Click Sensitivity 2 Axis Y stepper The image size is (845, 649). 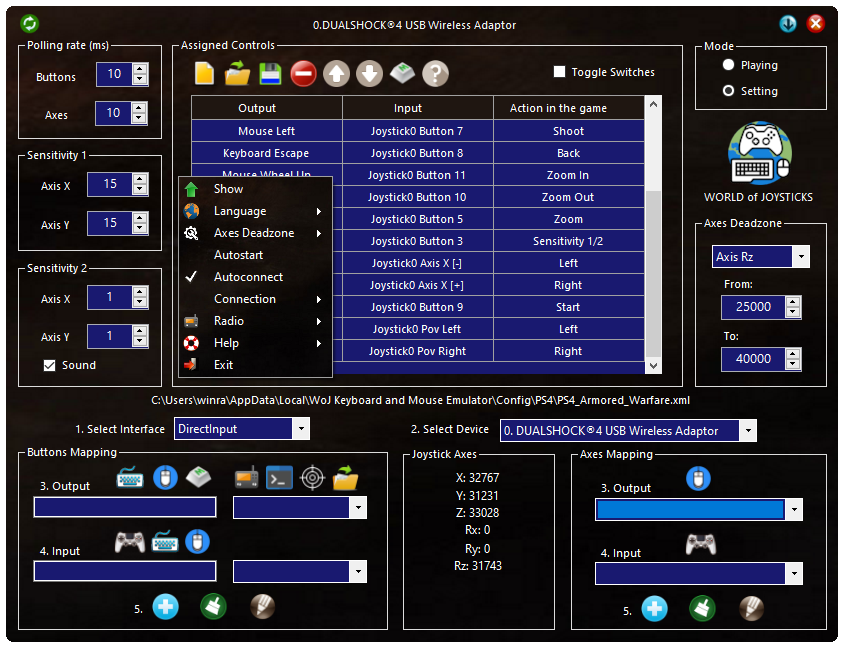coord(140,336)
